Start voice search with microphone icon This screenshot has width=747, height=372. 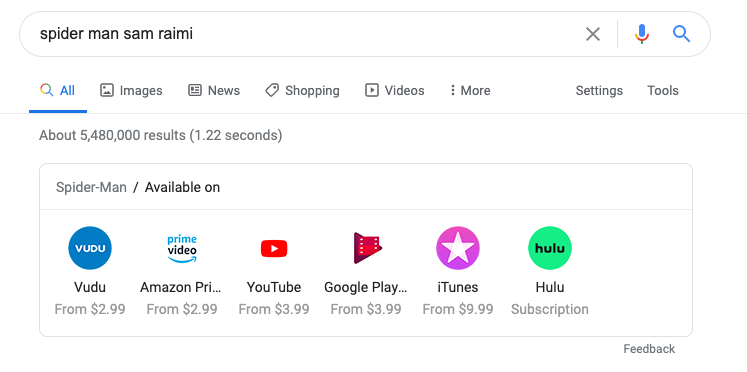tap(642, 34)
